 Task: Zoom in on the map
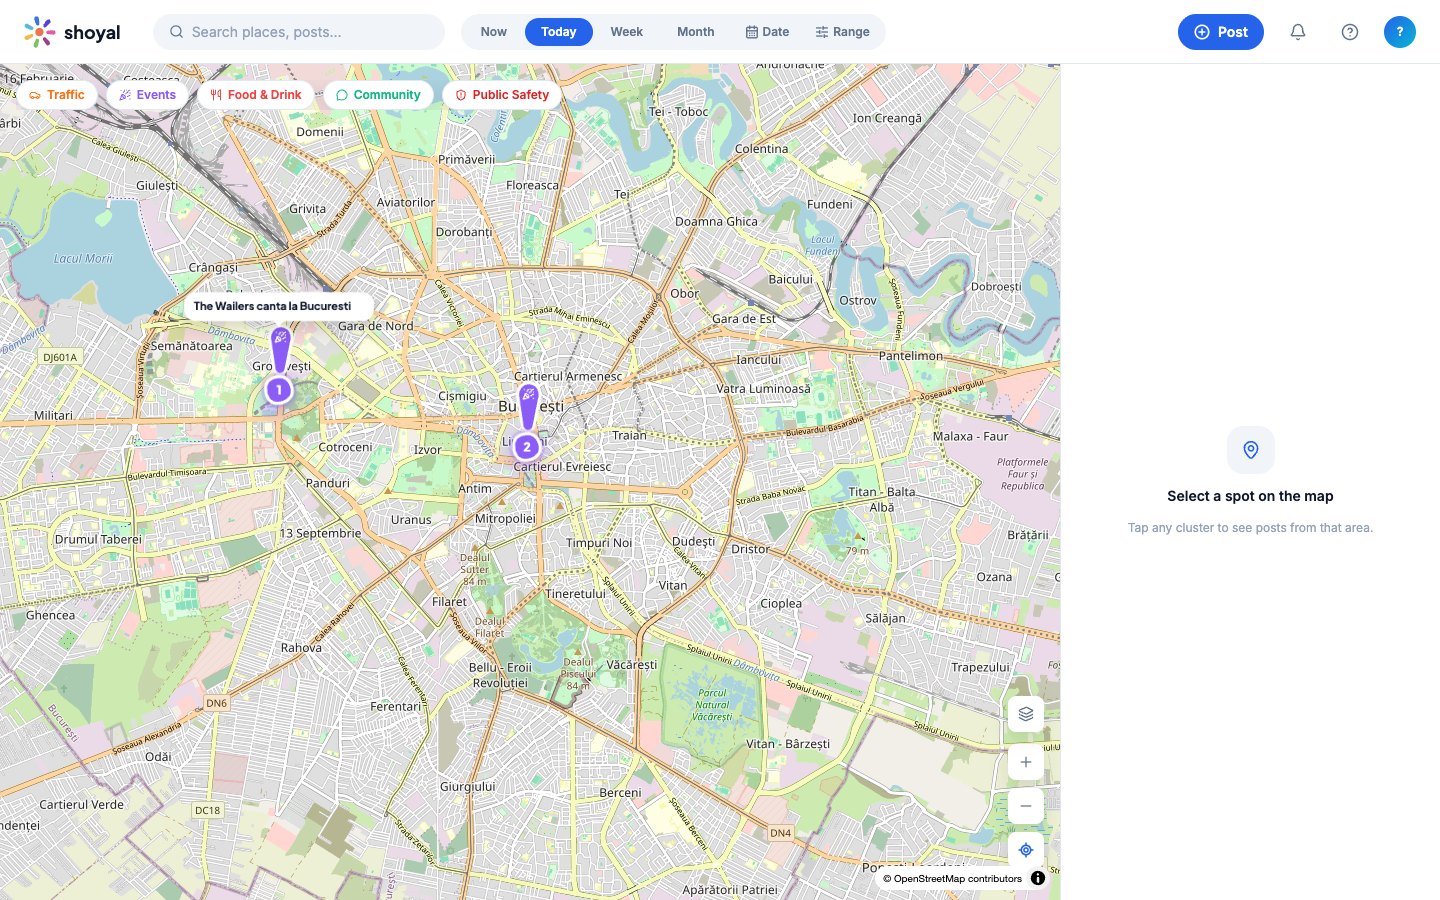pos(1026,762)
